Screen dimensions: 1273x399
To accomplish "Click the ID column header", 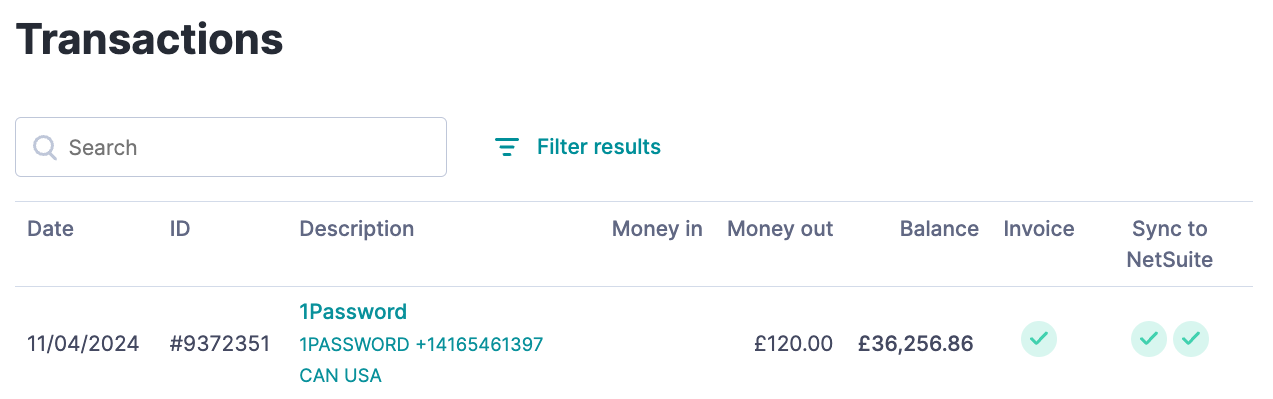I will click(x=180, y=228).
